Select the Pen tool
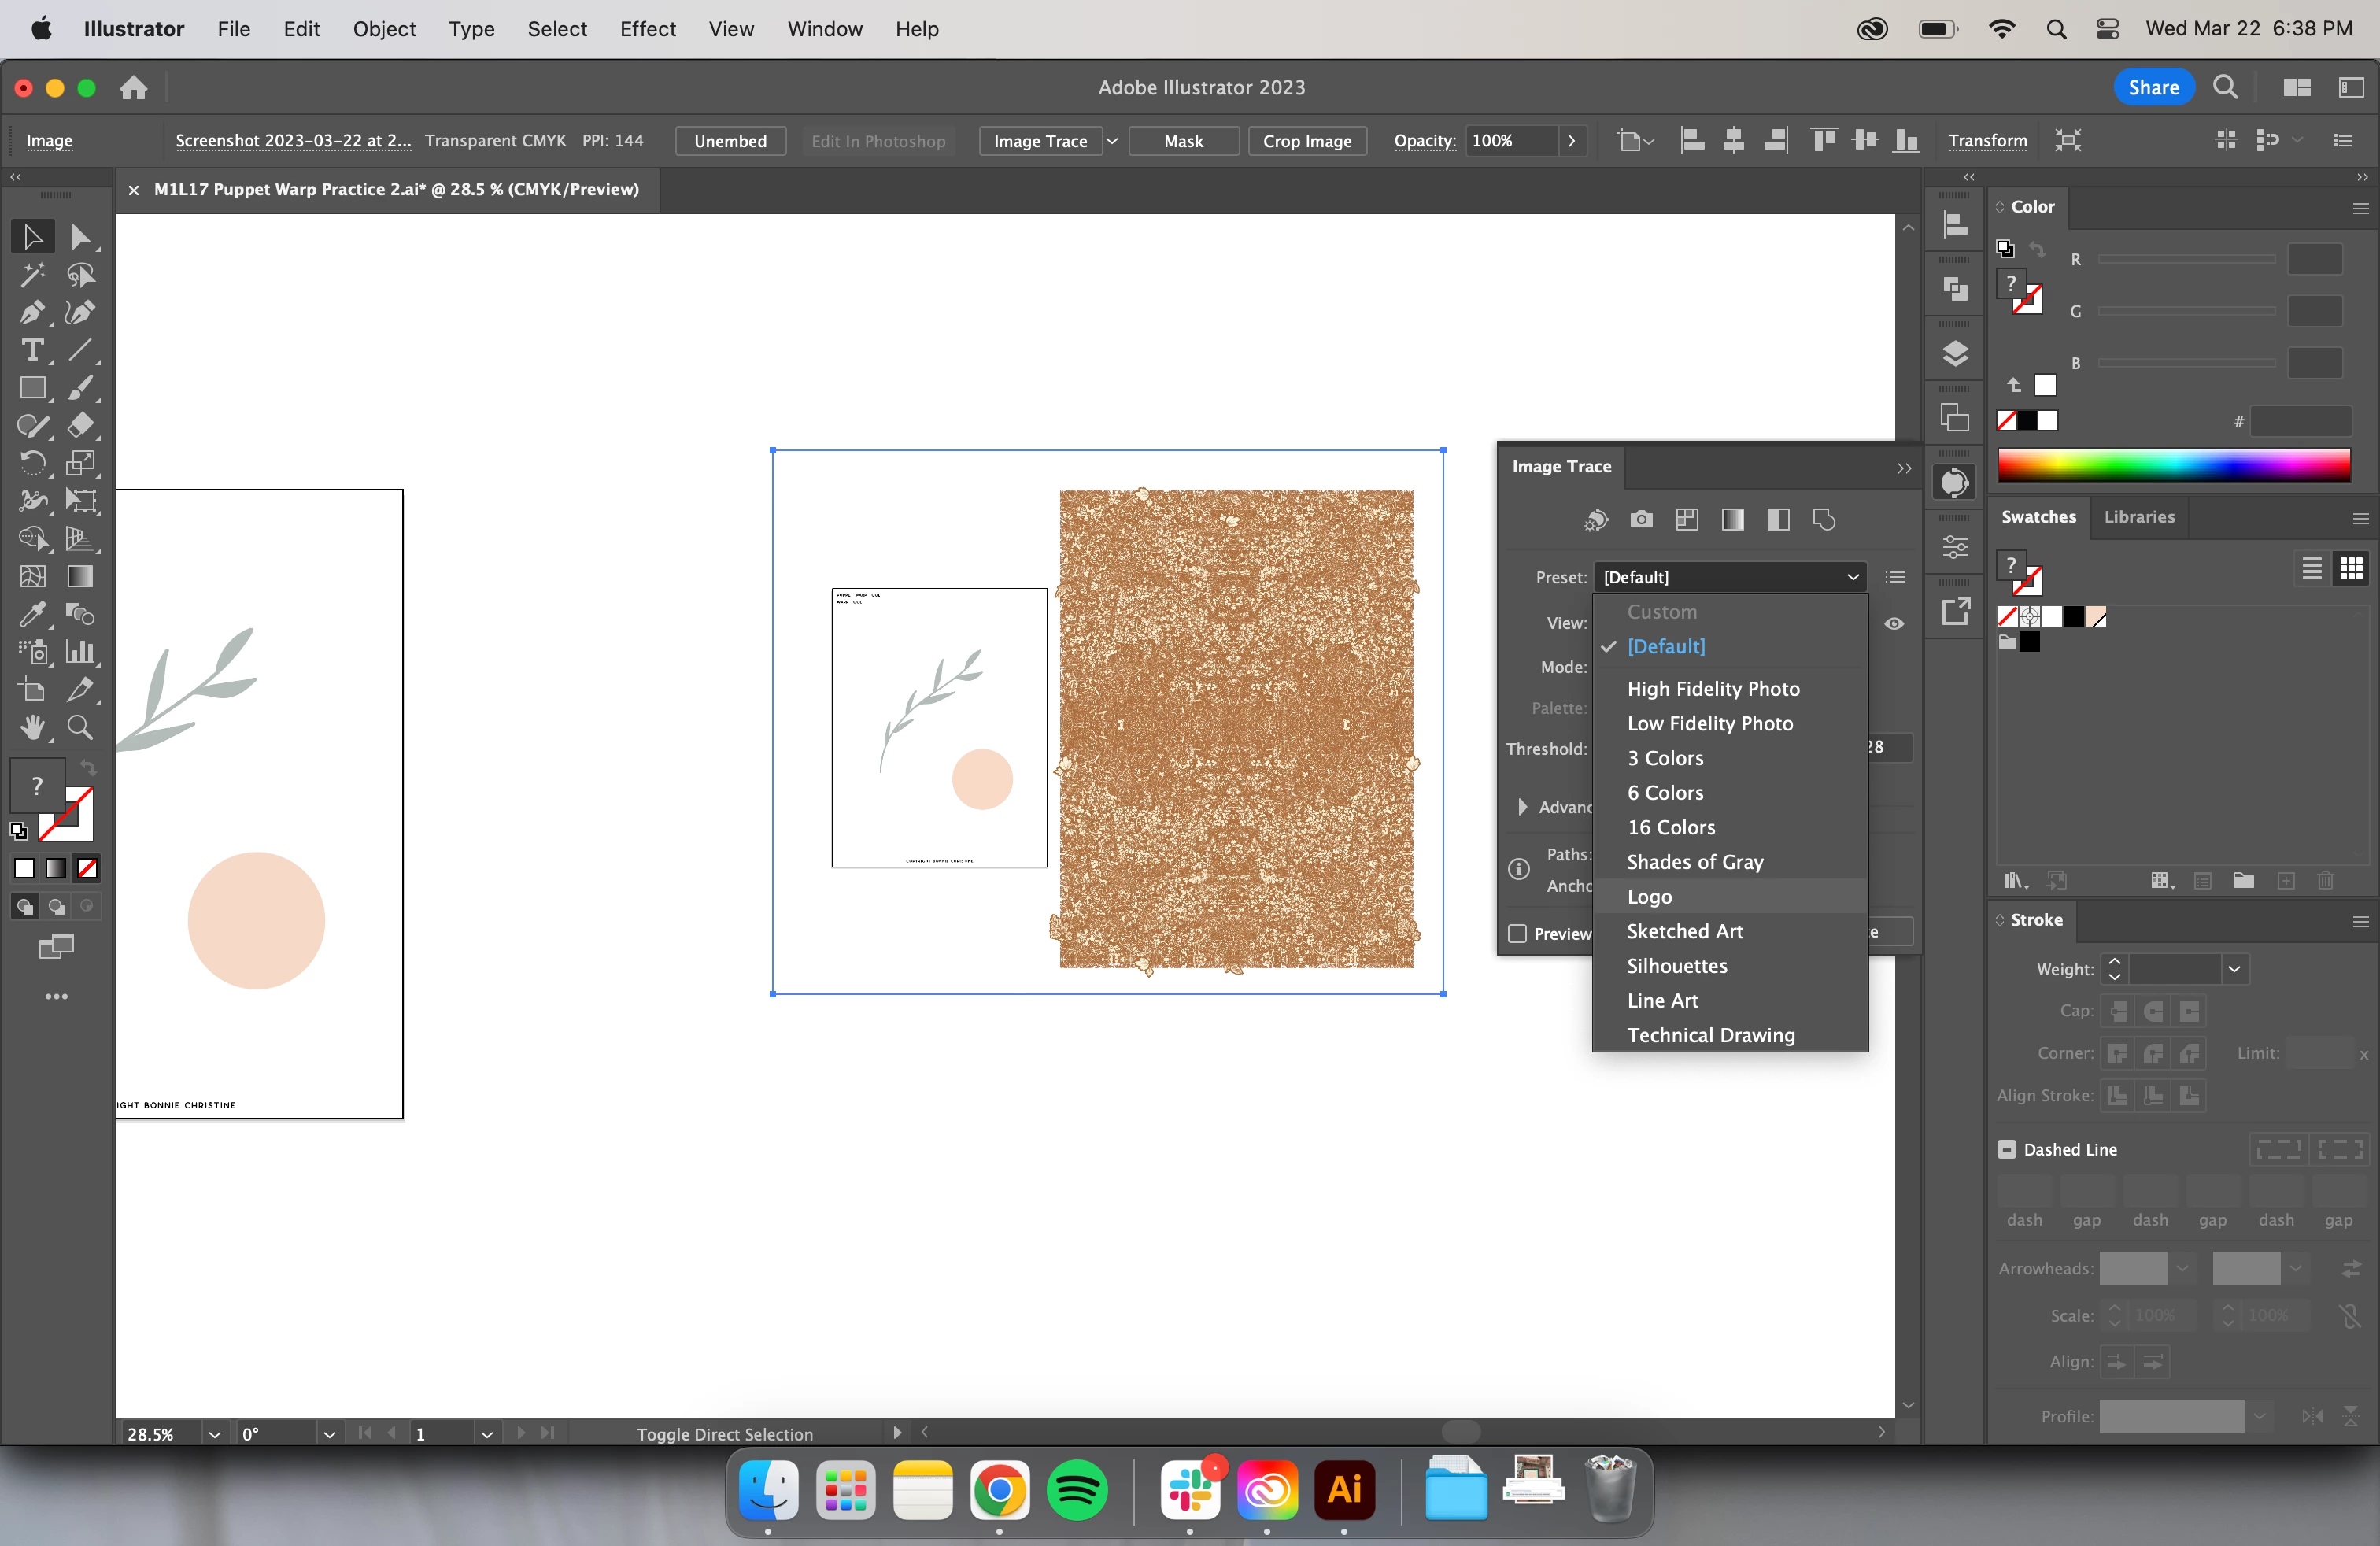 click(31, 313)
